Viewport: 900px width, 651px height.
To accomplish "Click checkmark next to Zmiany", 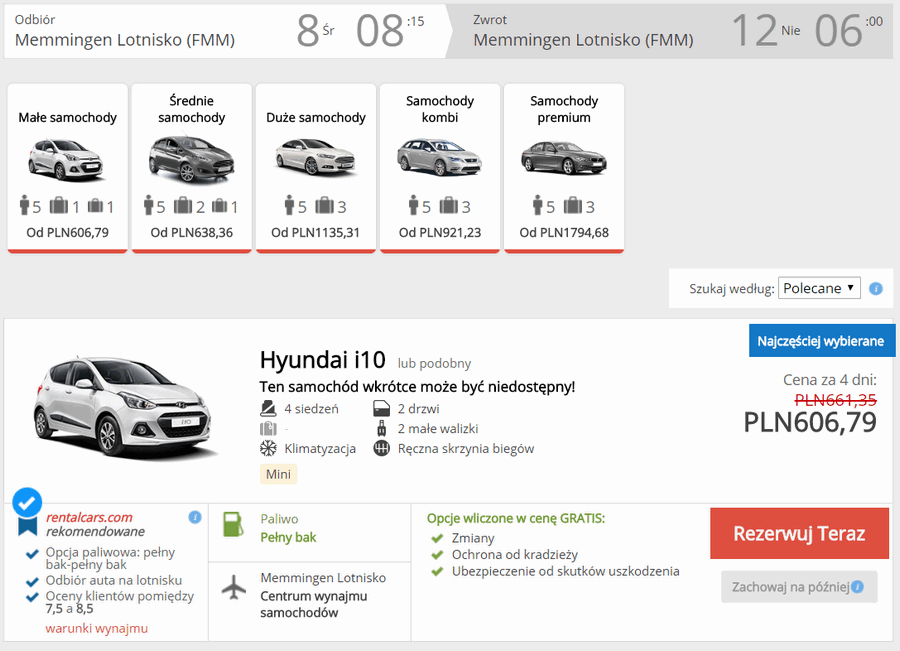I will click(437, 538).
